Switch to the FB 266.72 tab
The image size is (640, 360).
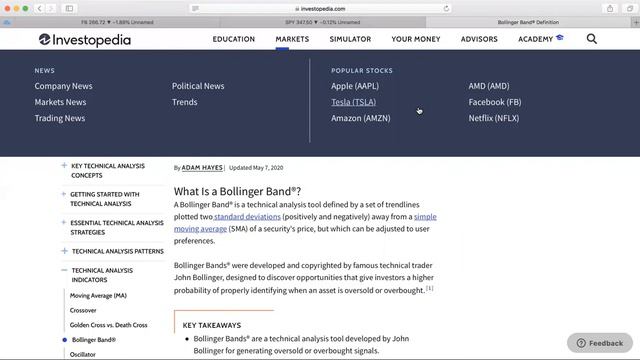pyautogui.click(x=117, y=22)
